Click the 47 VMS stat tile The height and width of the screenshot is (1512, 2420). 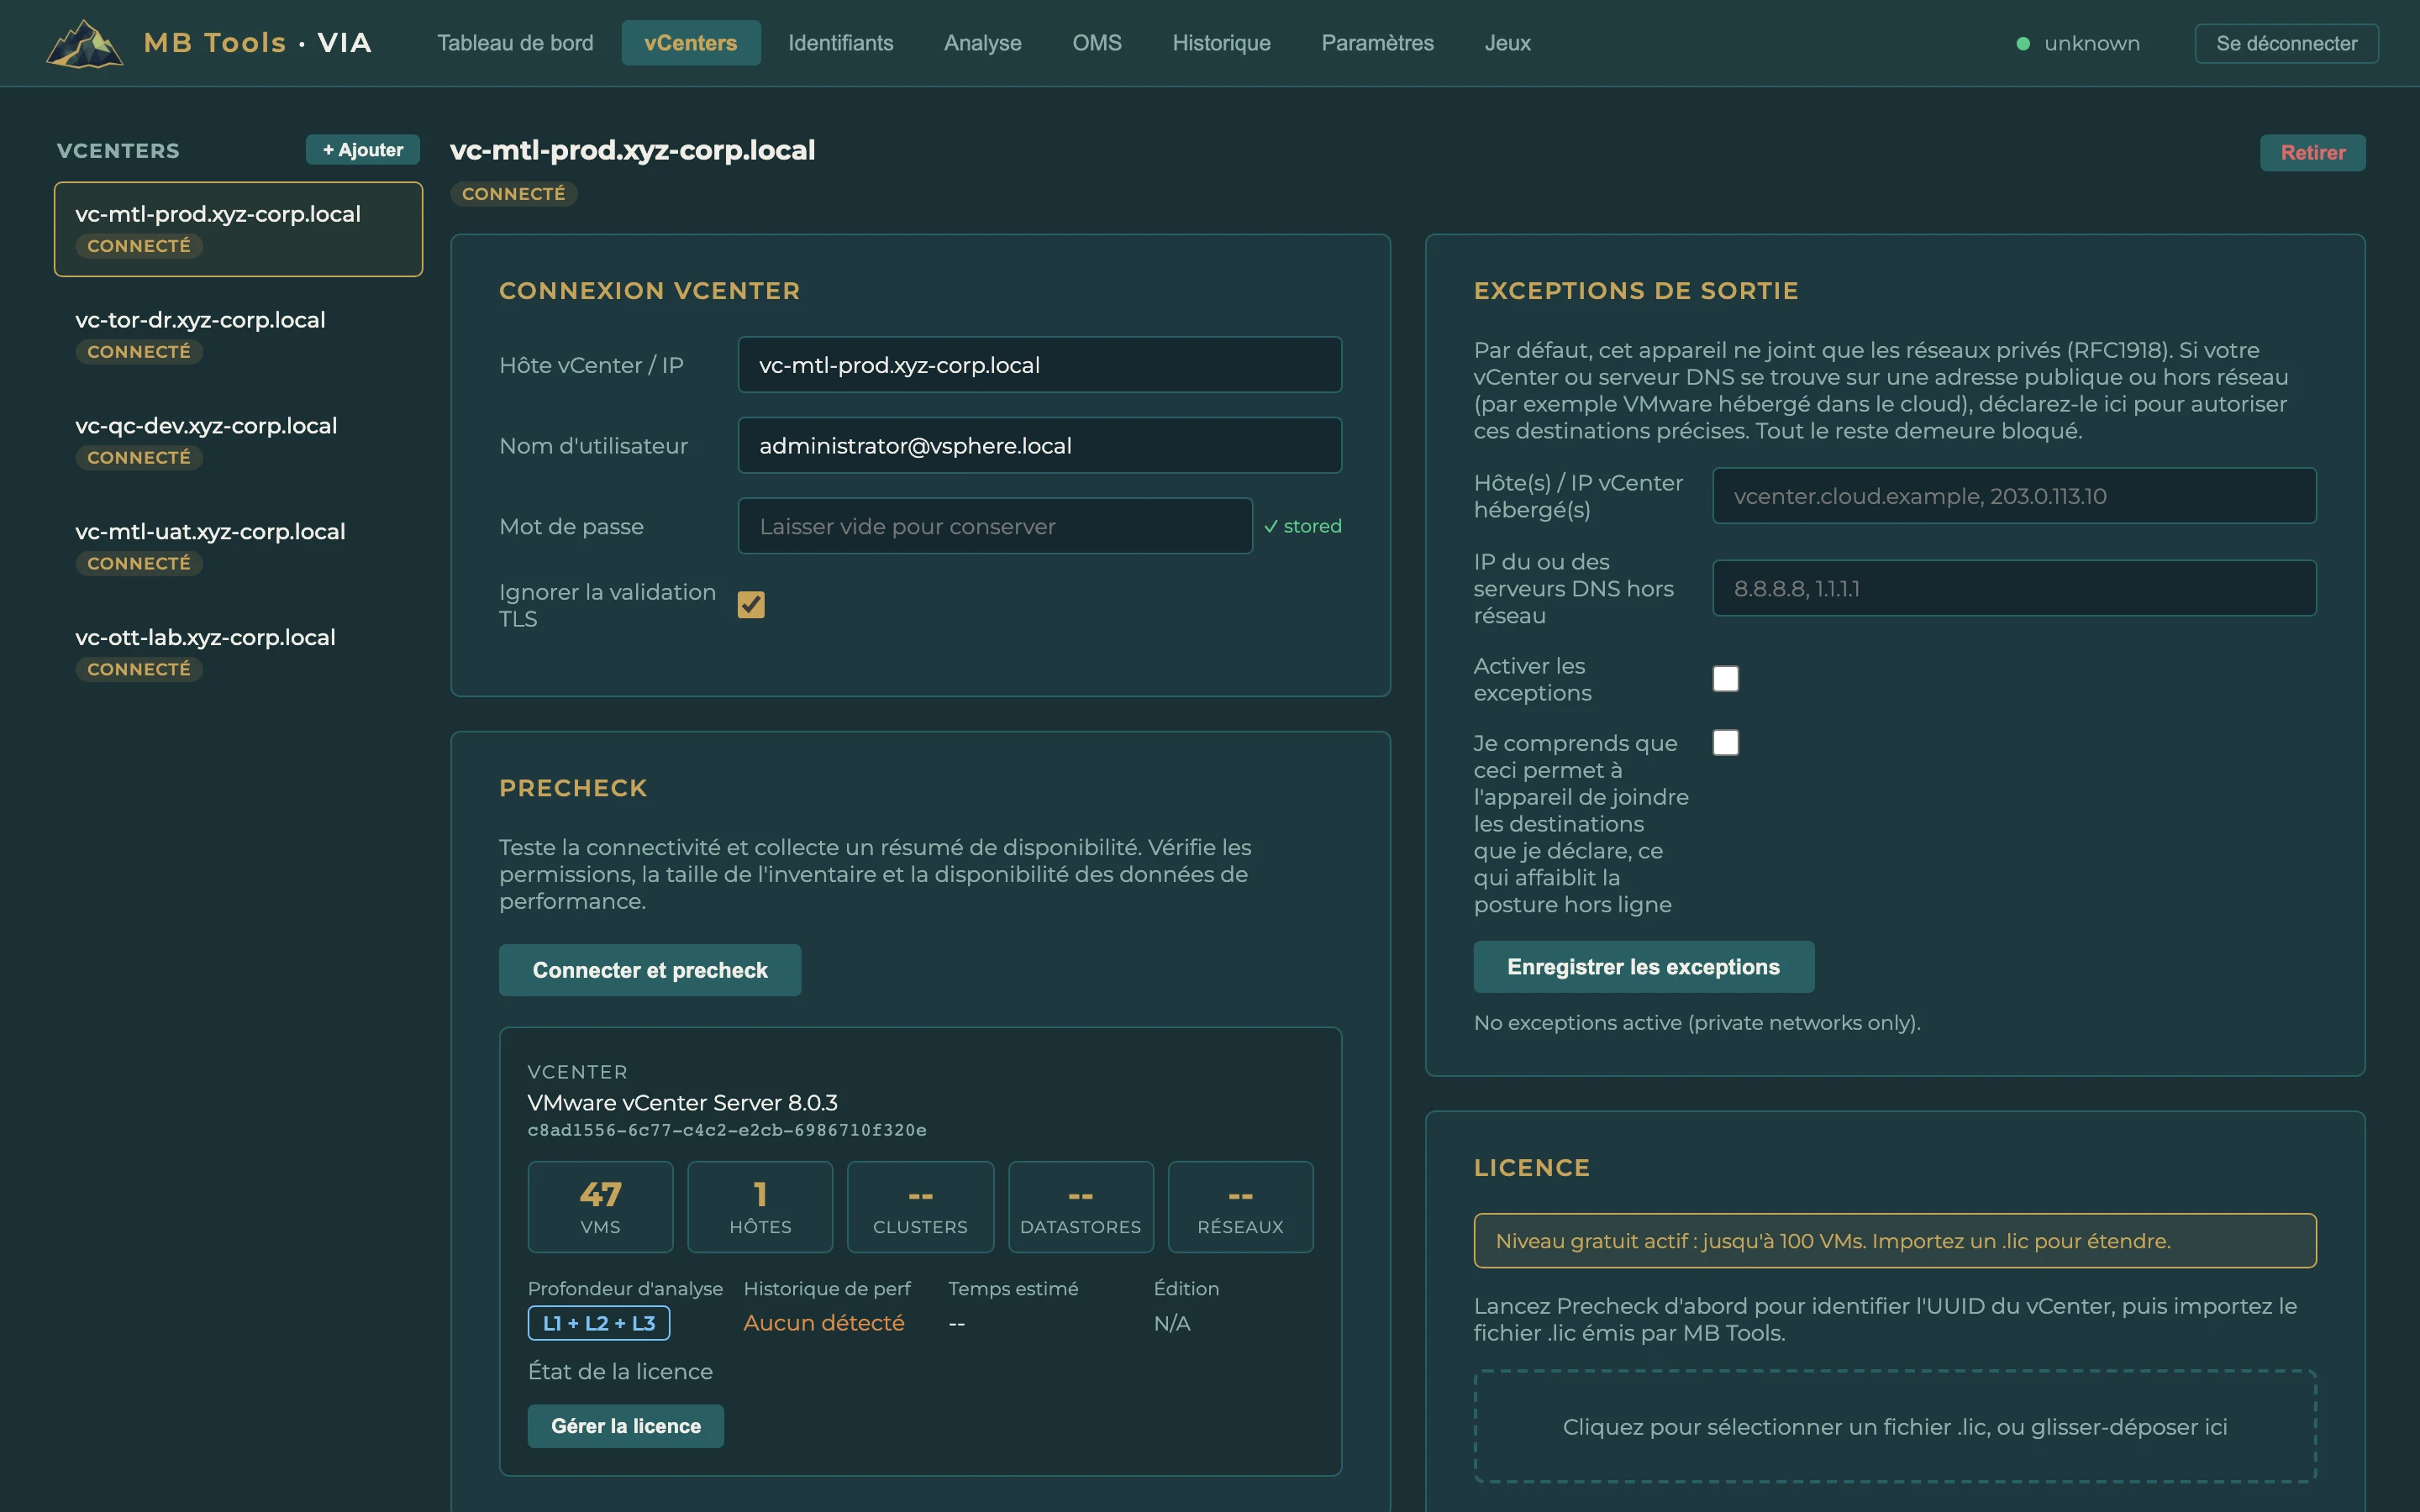click(x=600, y=1207)
